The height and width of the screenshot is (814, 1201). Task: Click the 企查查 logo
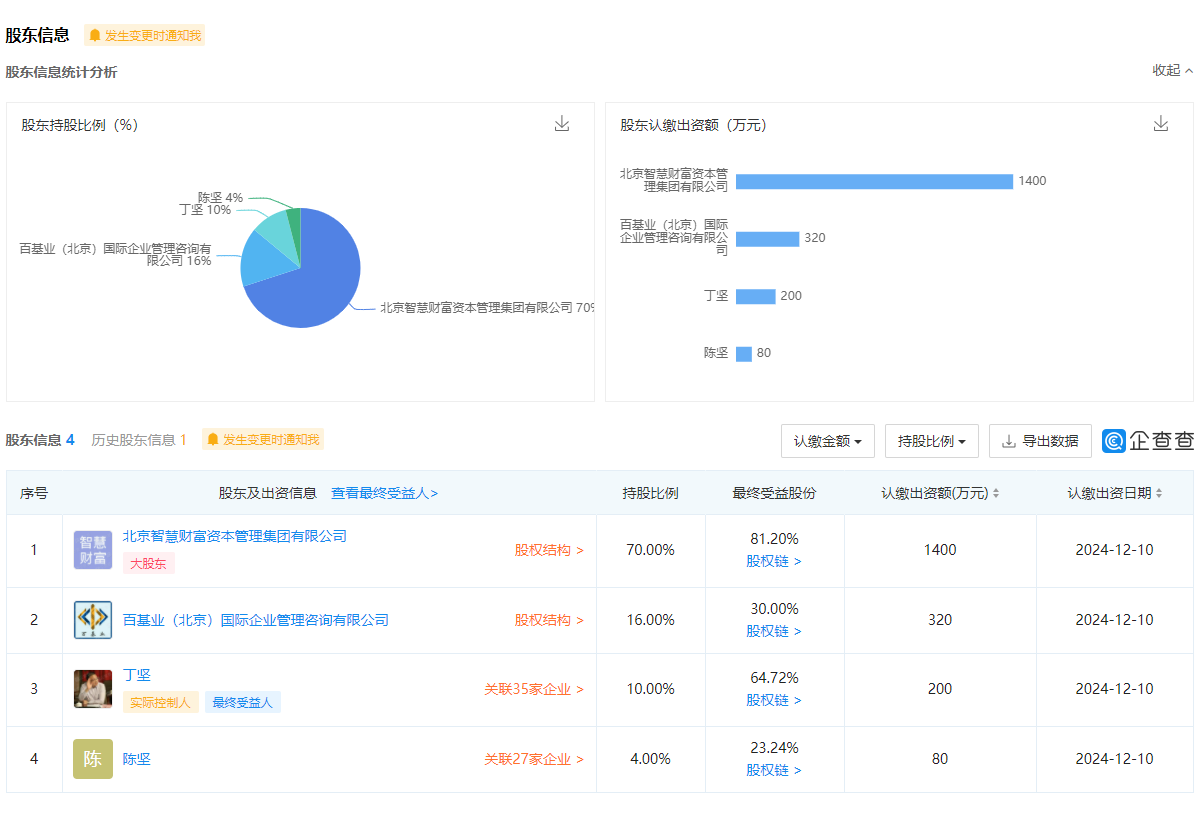[1148, 441]
